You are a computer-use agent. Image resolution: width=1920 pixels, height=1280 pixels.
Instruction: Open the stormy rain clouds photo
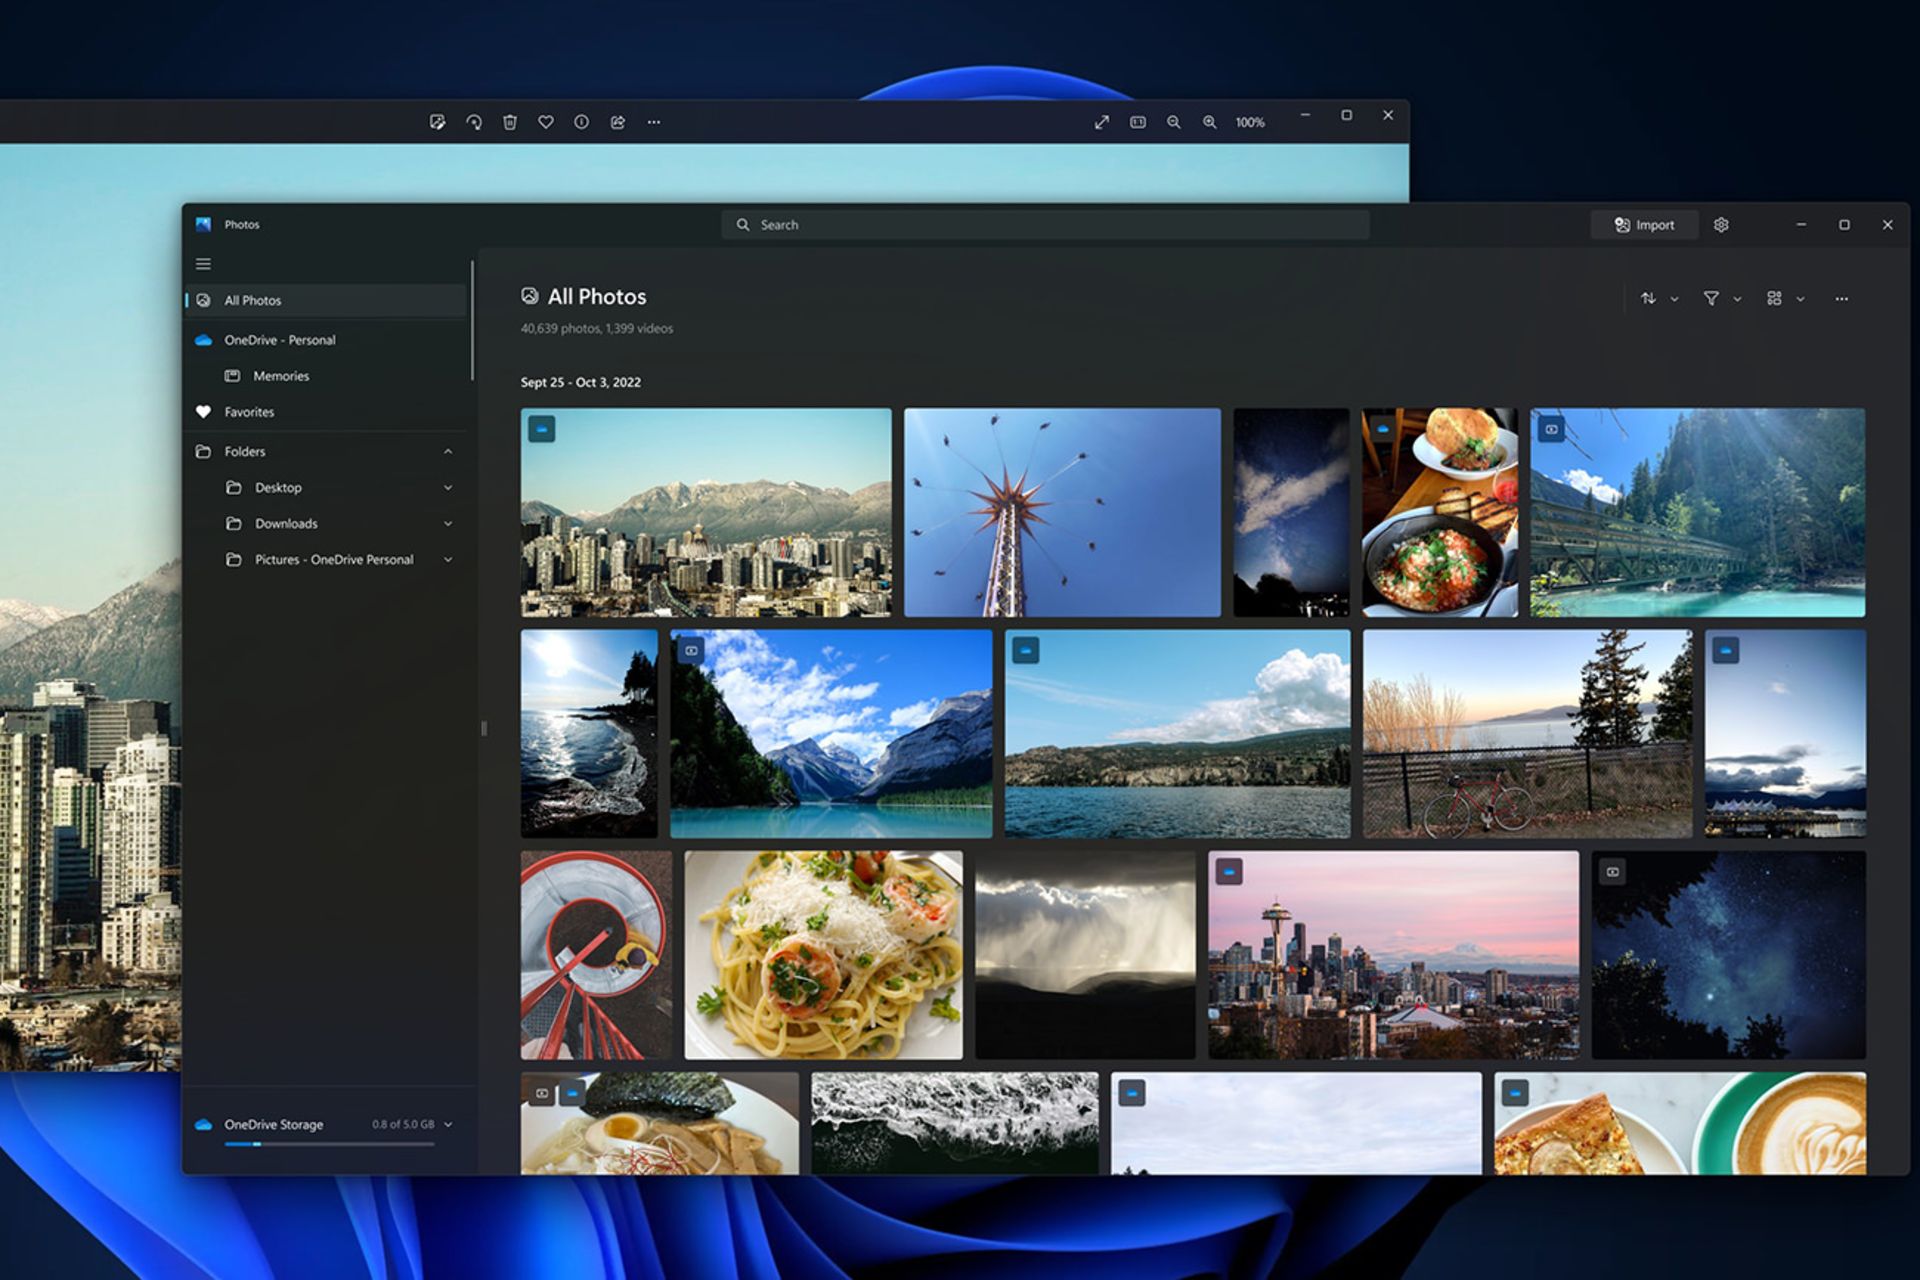pos(1085,955)
